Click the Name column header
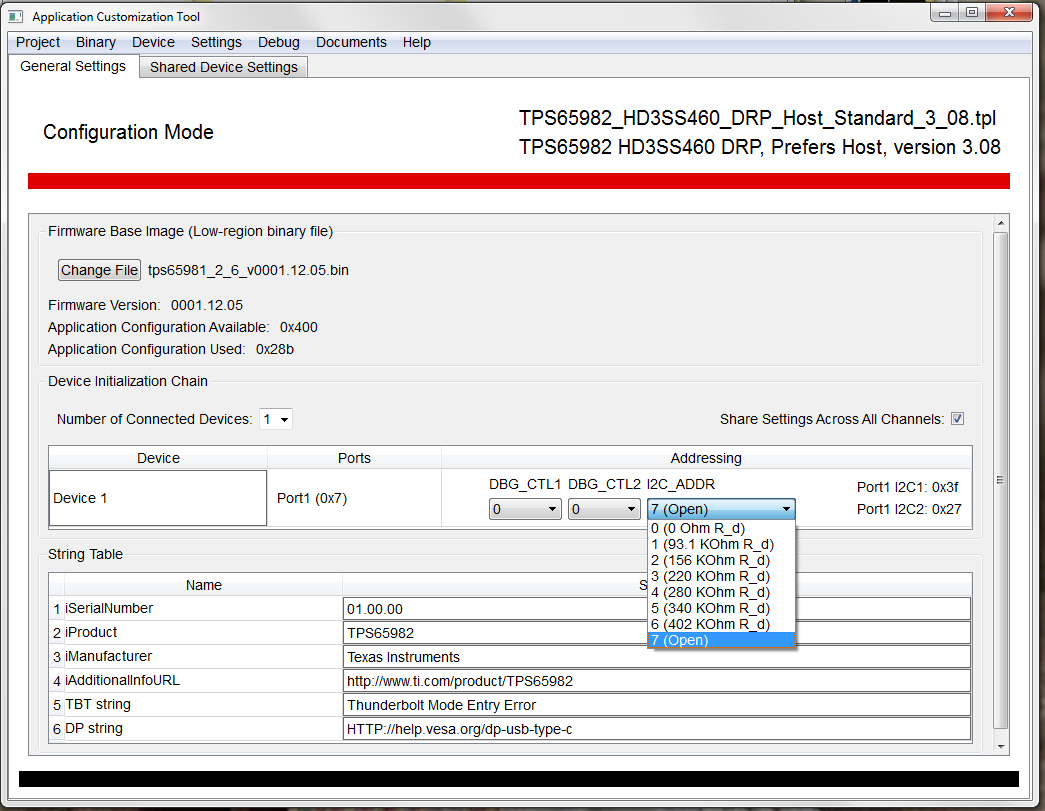1045x811 pixels. pos(203,585)
